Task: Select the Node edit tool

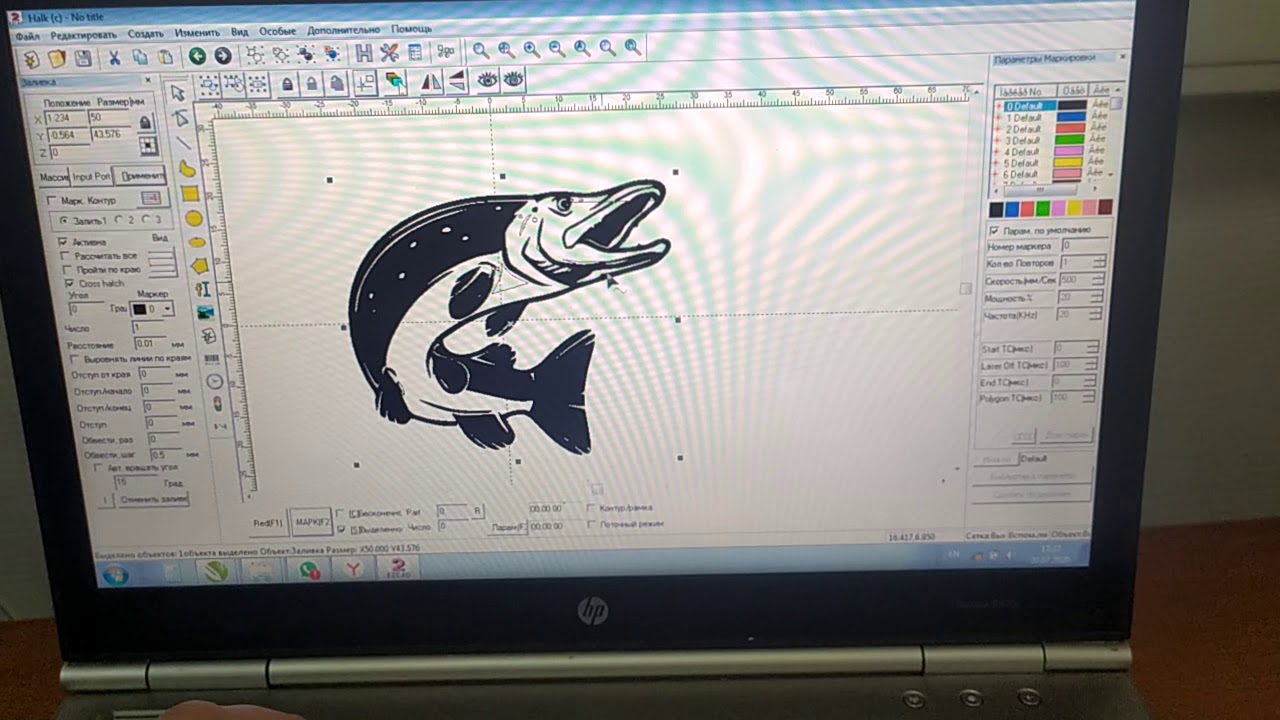Action: [181, 118]
